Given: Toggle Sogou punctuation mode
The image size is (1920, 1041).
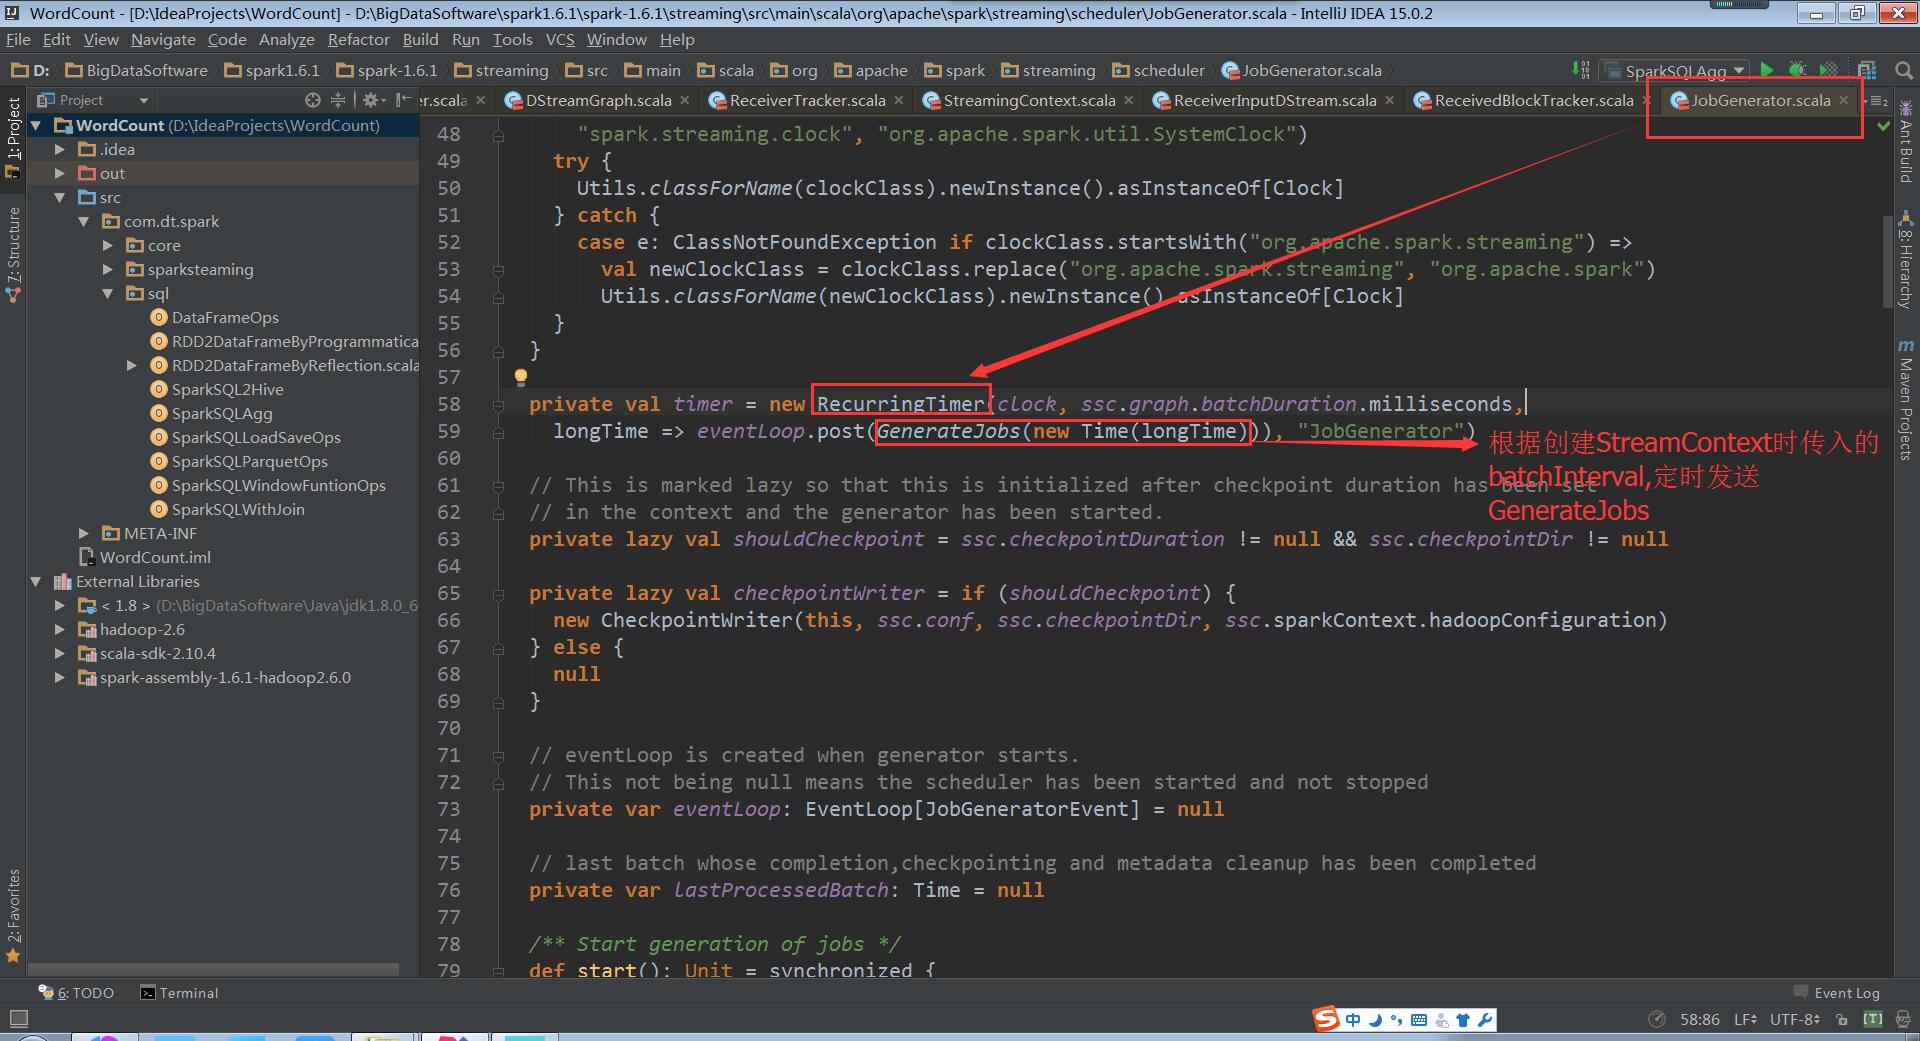Looking at the screenshot, I should pyautogui.click(x=1396, y=1020).
